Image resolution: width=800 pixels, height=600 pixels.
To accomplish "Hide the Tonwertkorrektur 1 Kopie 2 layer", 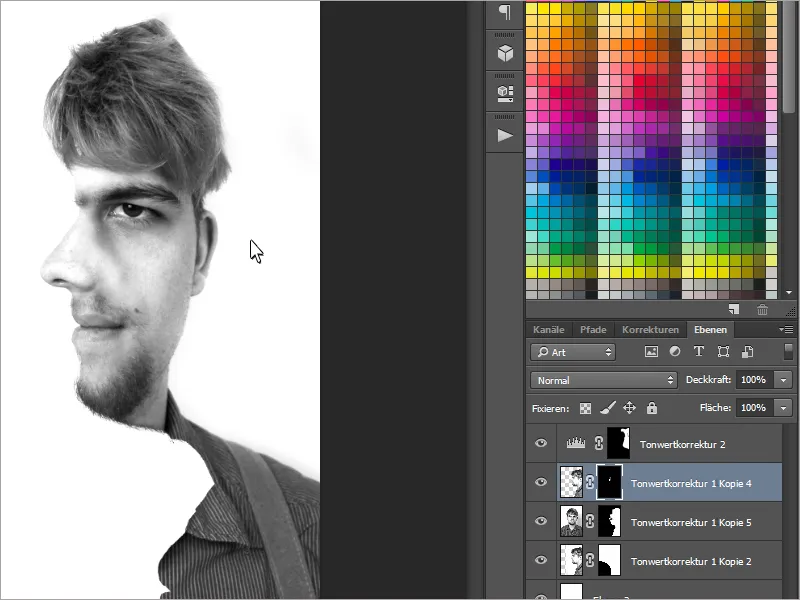I will 541,560.
